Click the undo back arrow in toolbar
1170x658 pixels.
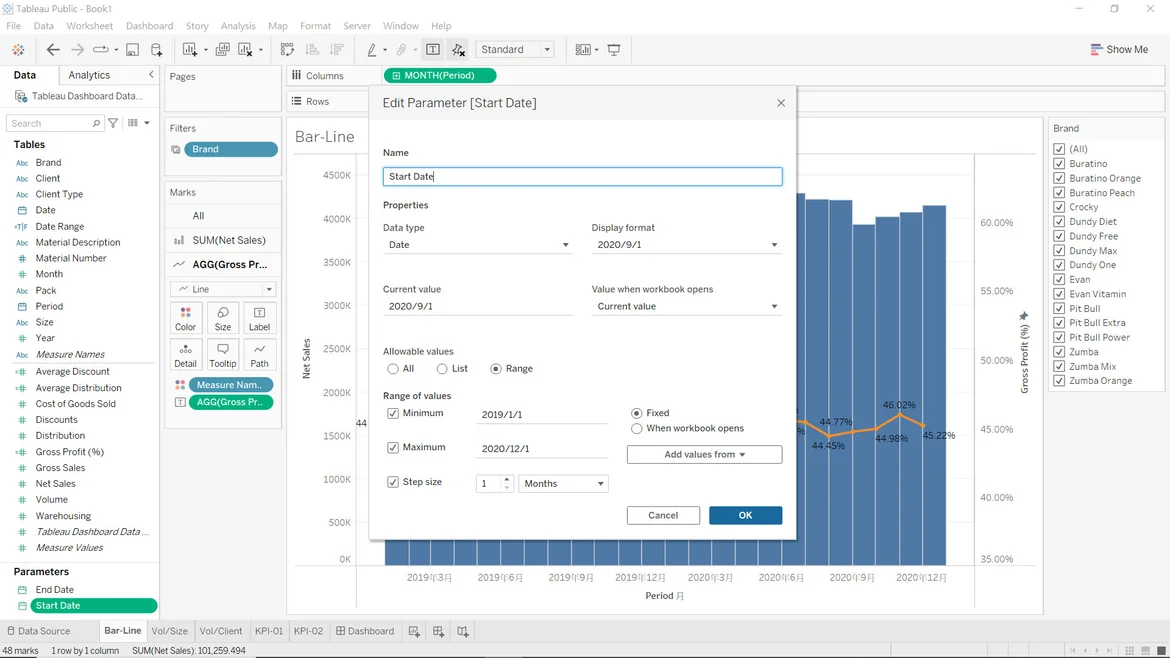[x=53, y=50]
